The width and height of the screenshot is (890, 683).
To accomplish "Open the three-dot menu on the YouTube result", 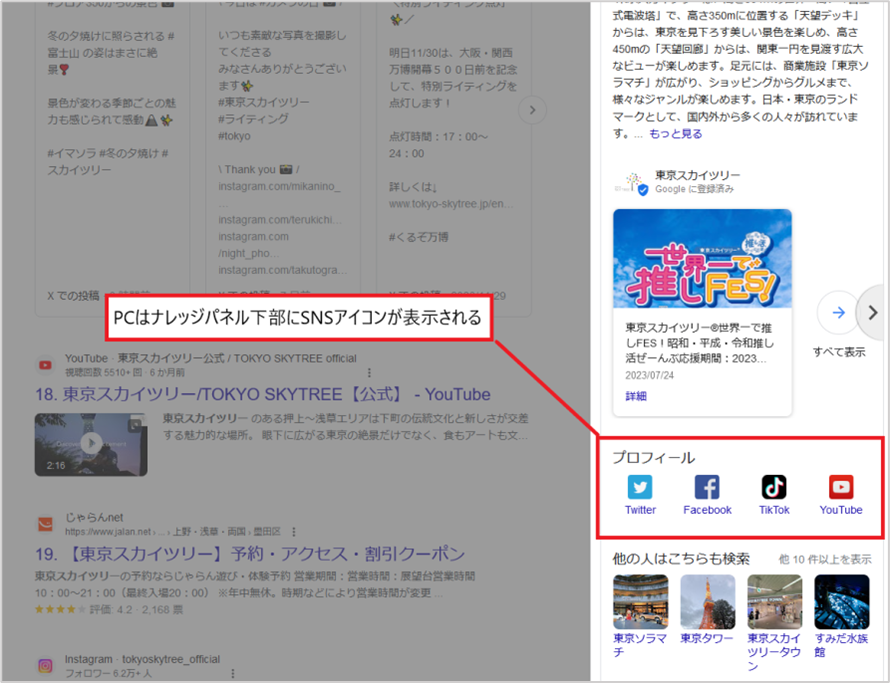I will pos(369,372).
